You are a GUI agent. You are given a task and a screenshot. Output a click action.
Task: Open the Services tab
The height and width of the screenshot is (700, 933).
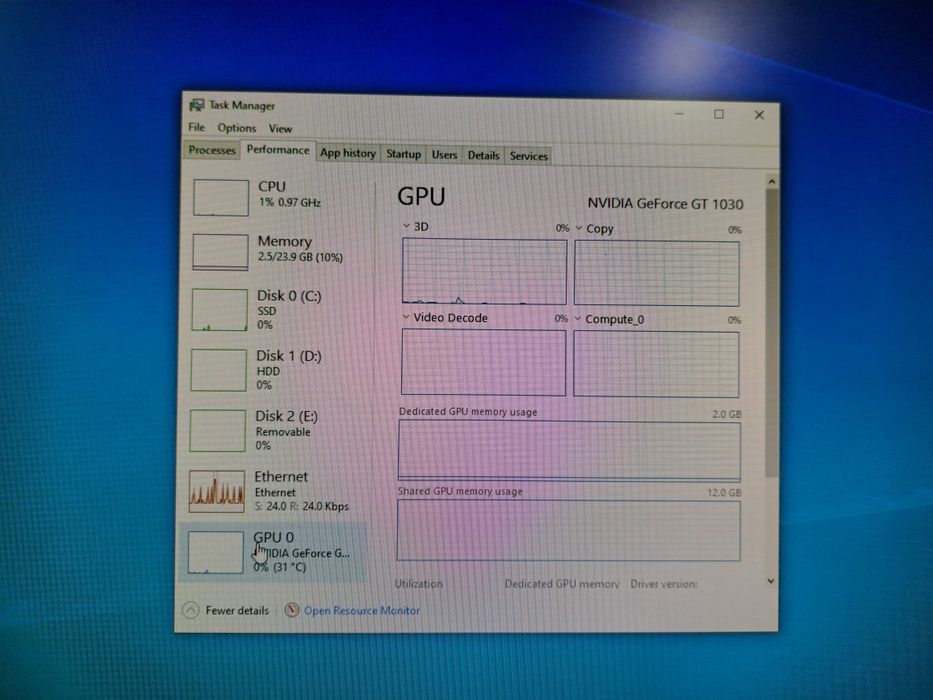[x=528, y=156]
